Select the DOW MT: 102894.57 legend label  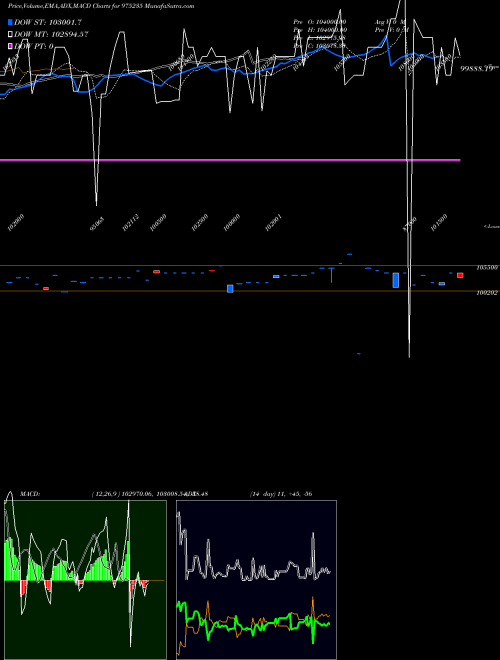51,34
